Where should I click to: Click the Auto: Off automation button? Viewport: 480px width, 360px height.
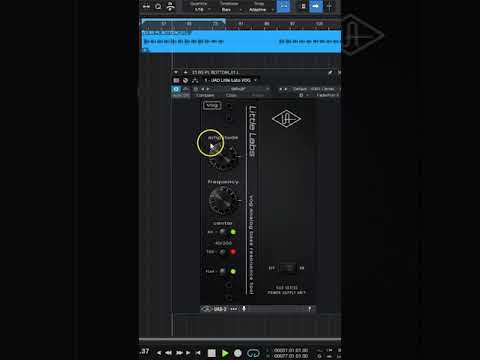coord(181,95)
